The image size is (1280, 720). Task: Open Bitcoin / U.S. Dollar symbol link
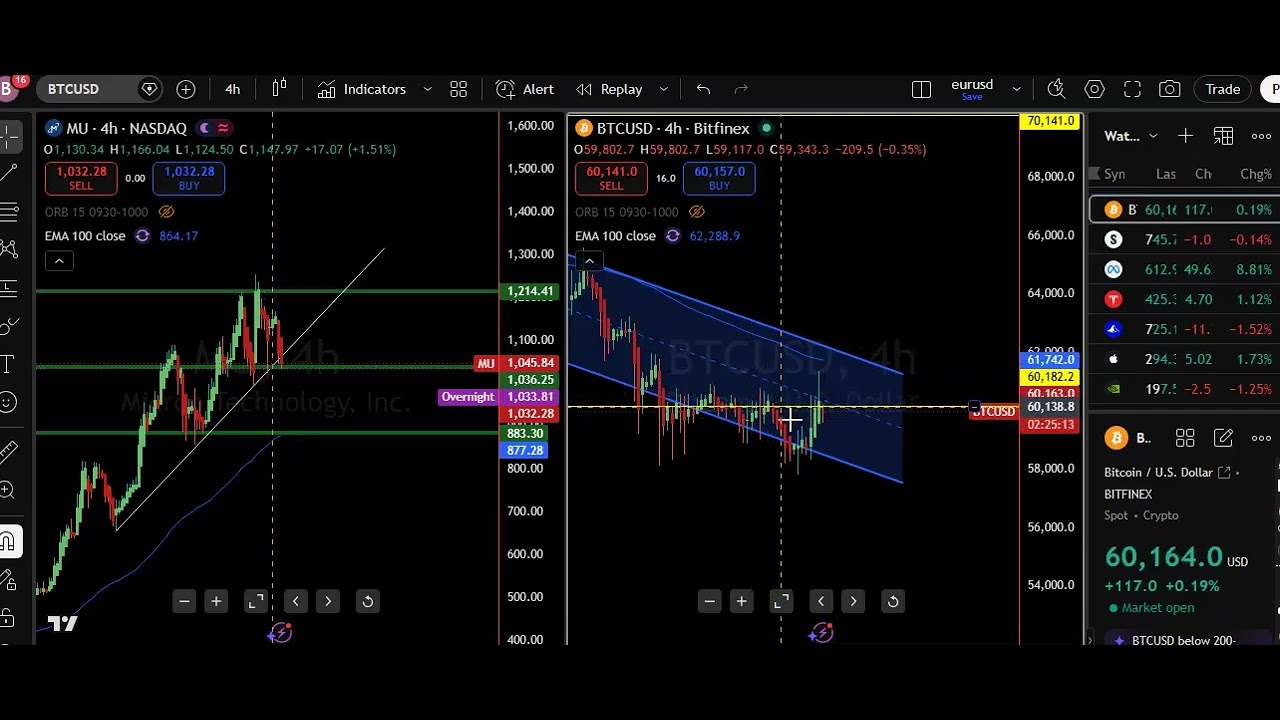coord(1169,472)
